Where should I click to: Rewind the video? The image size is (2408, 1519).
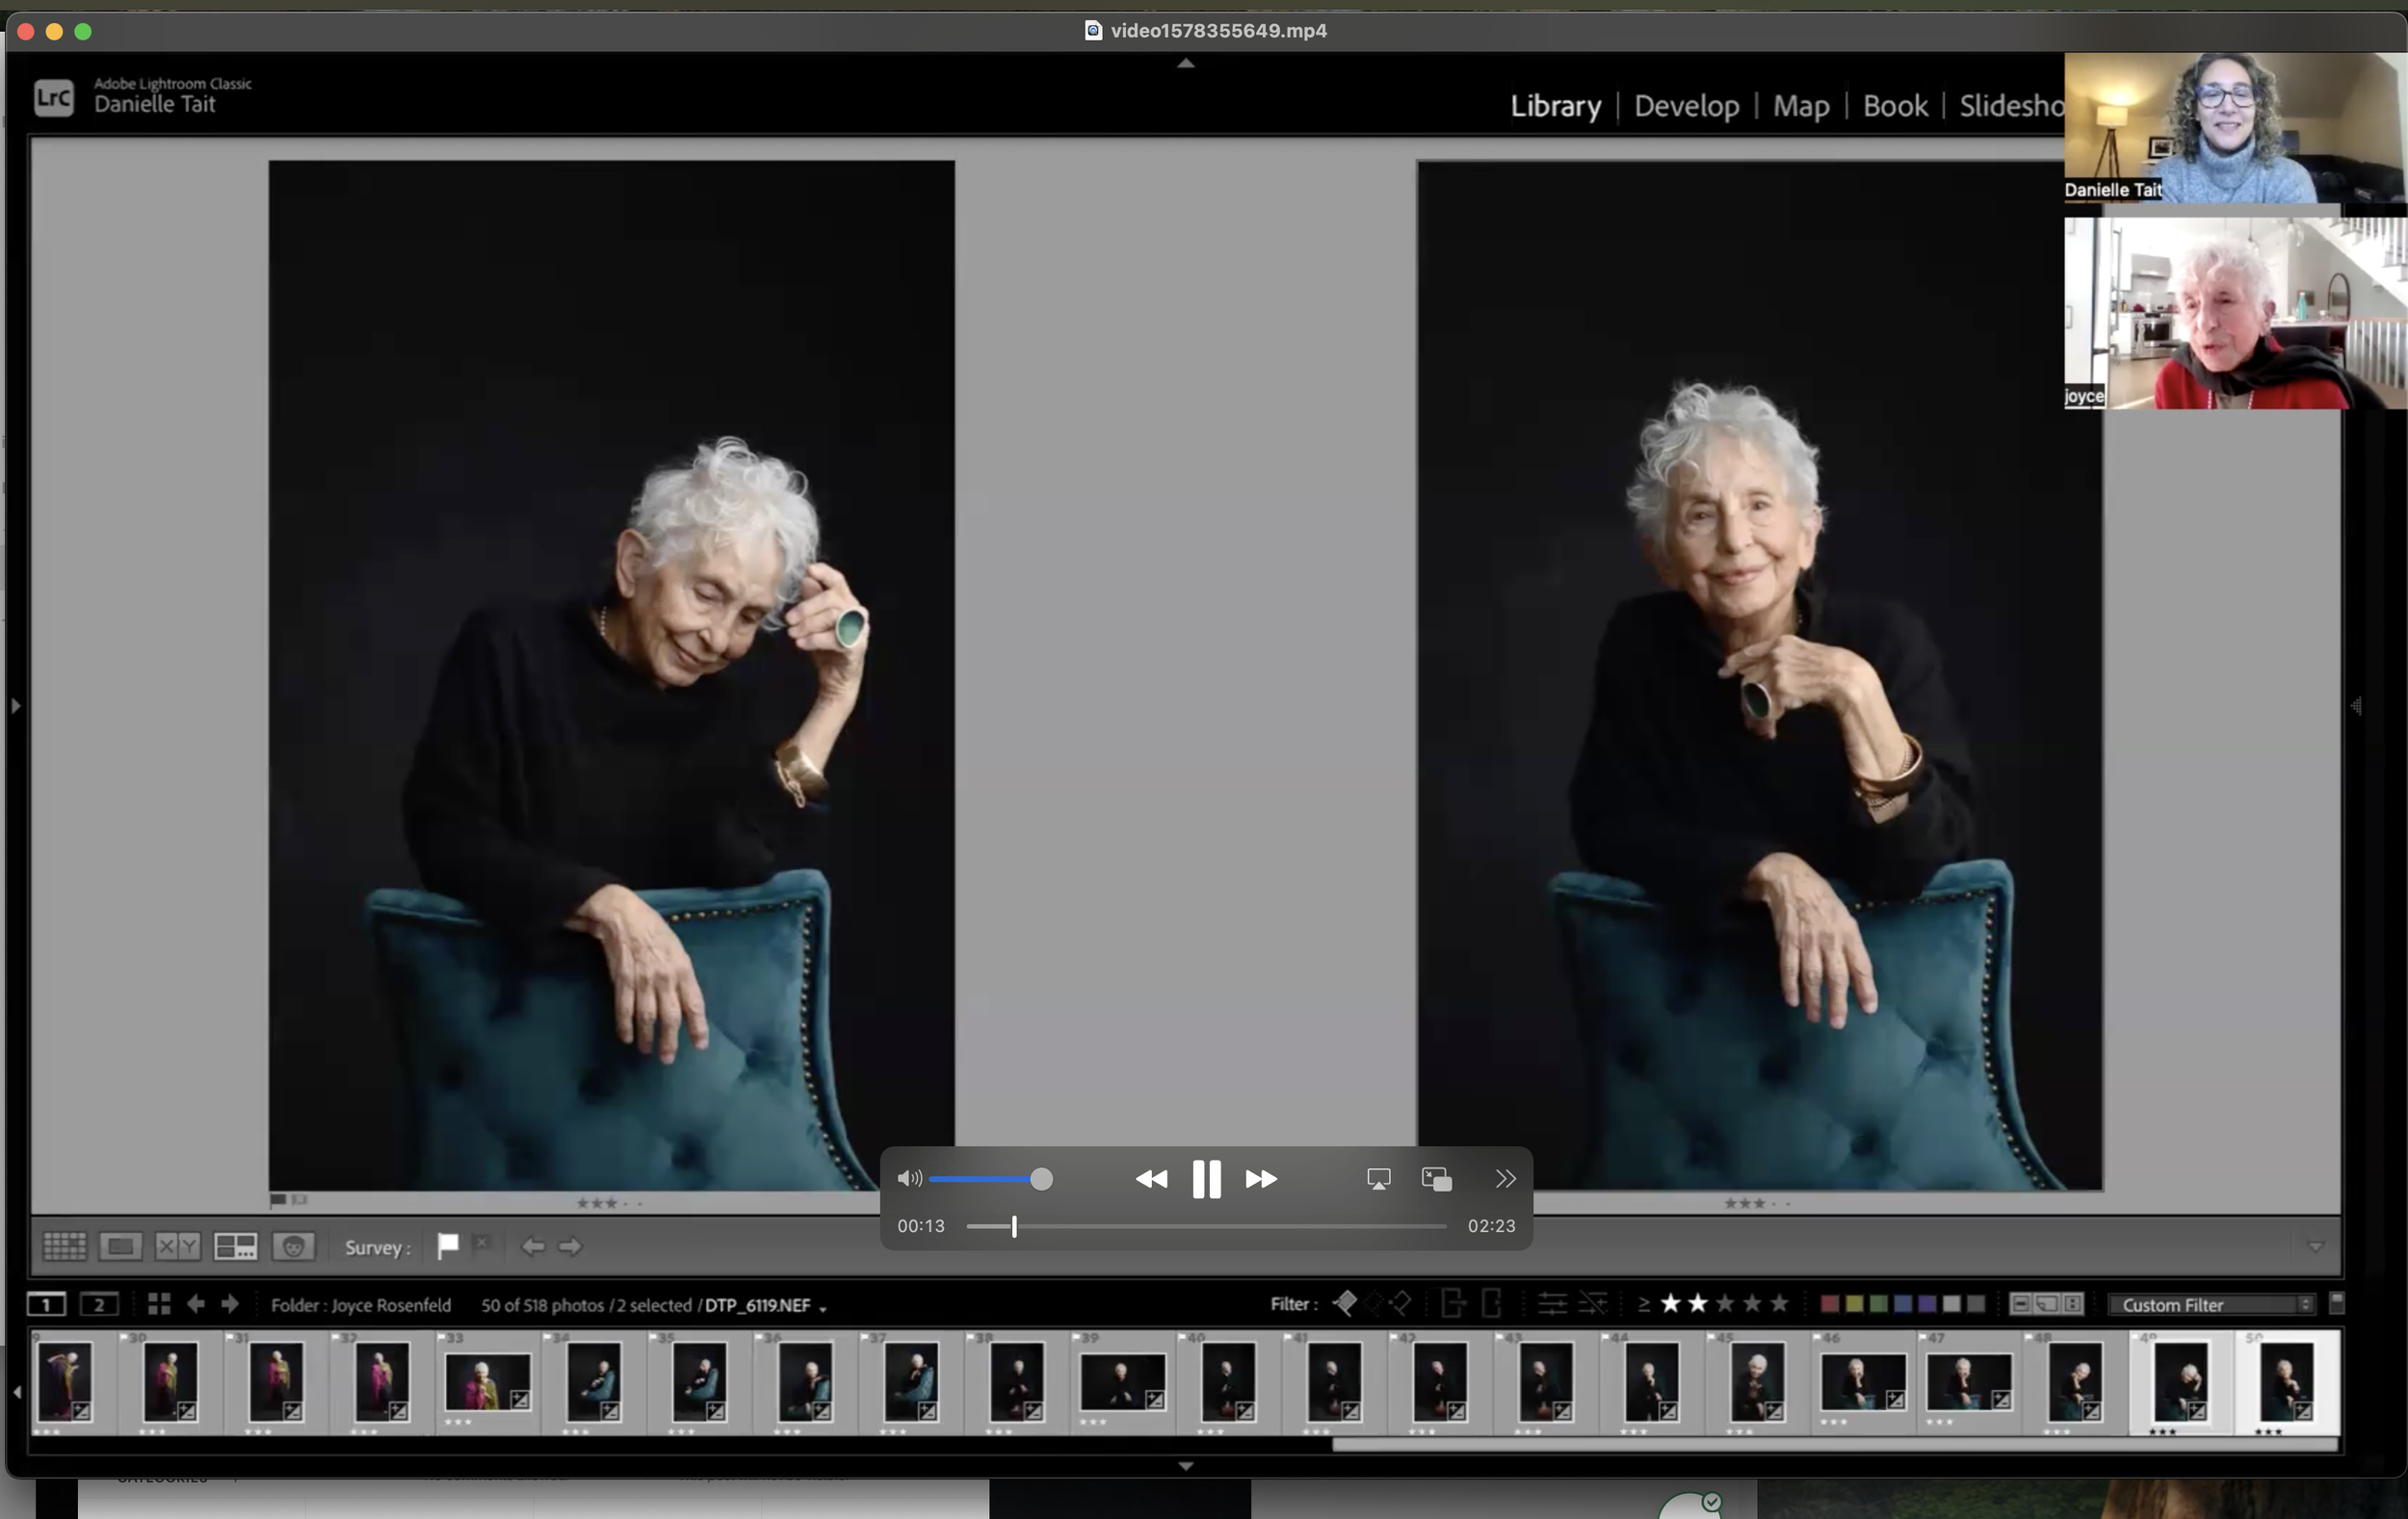(x=1151, y=1179)
